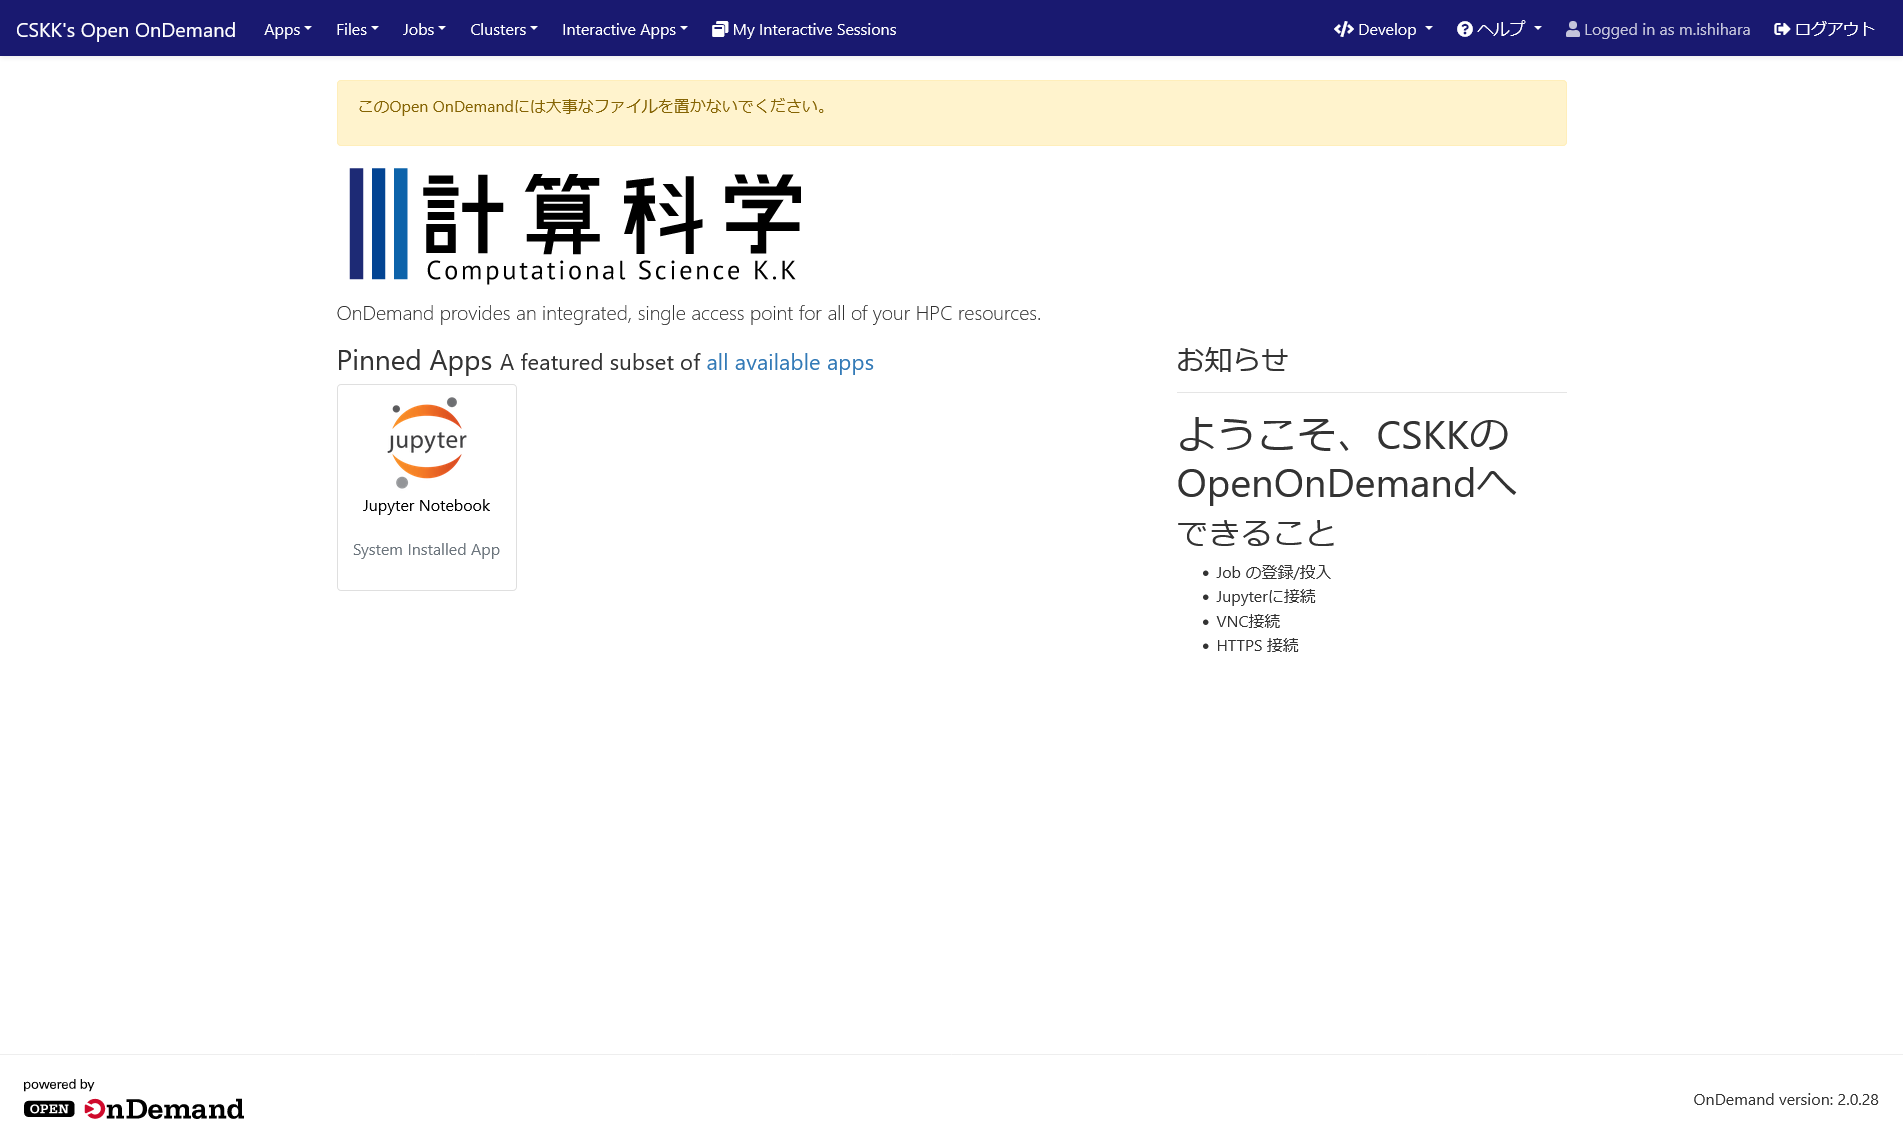Click the 'powered by' footer text
Screen dimensions: 1903x1143
(x=59, y=1084)
